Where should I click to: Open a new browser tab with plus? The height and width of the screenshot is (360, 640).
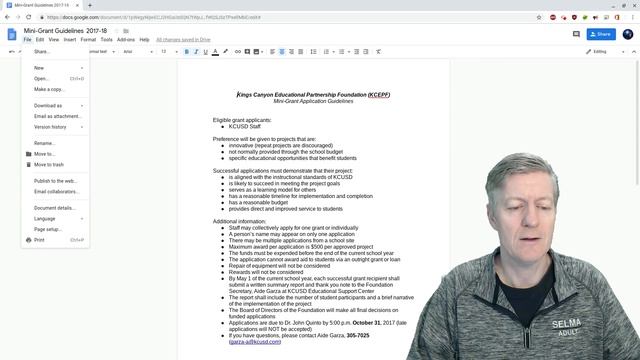(90, 5)
